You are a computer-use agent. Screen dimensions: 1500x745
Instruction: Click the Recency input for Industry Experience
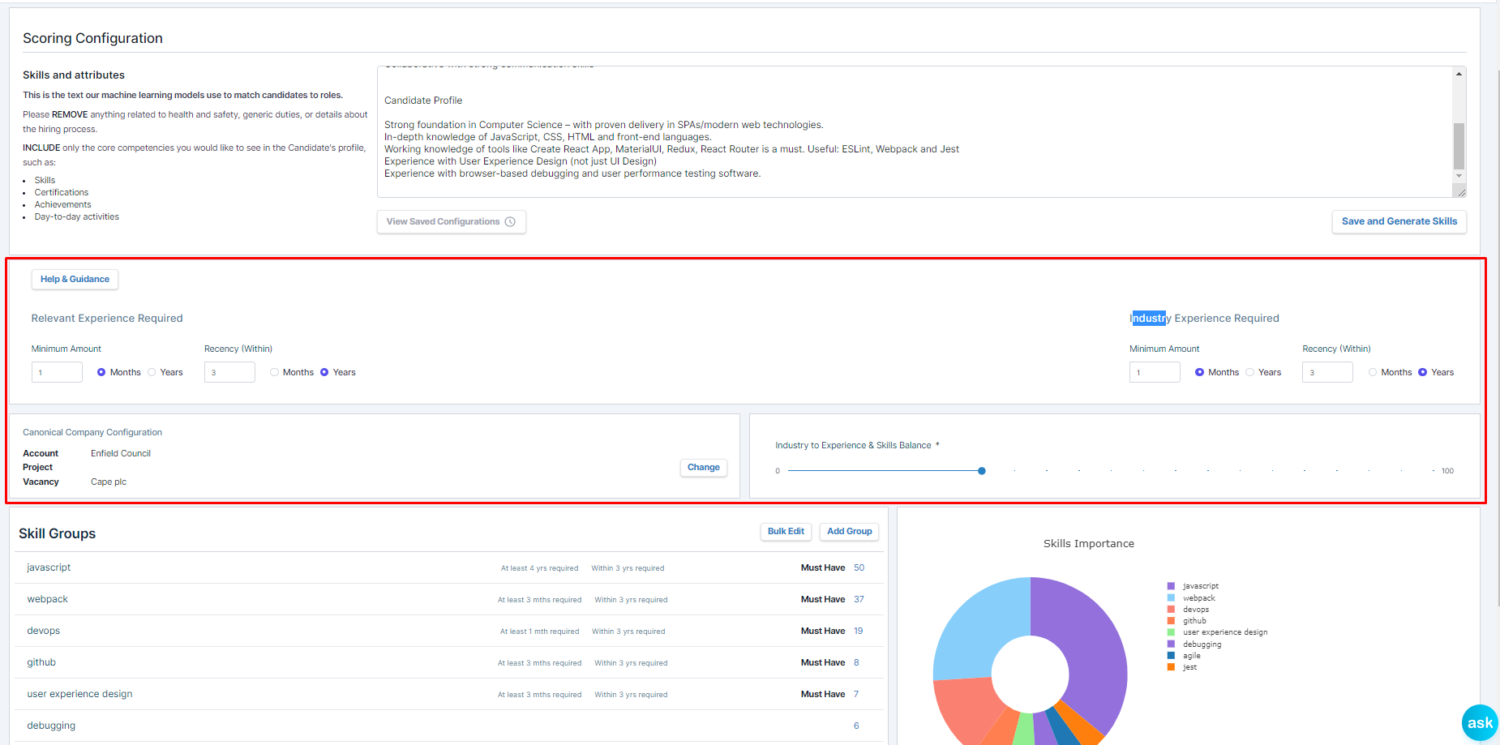coord(1327,372)
